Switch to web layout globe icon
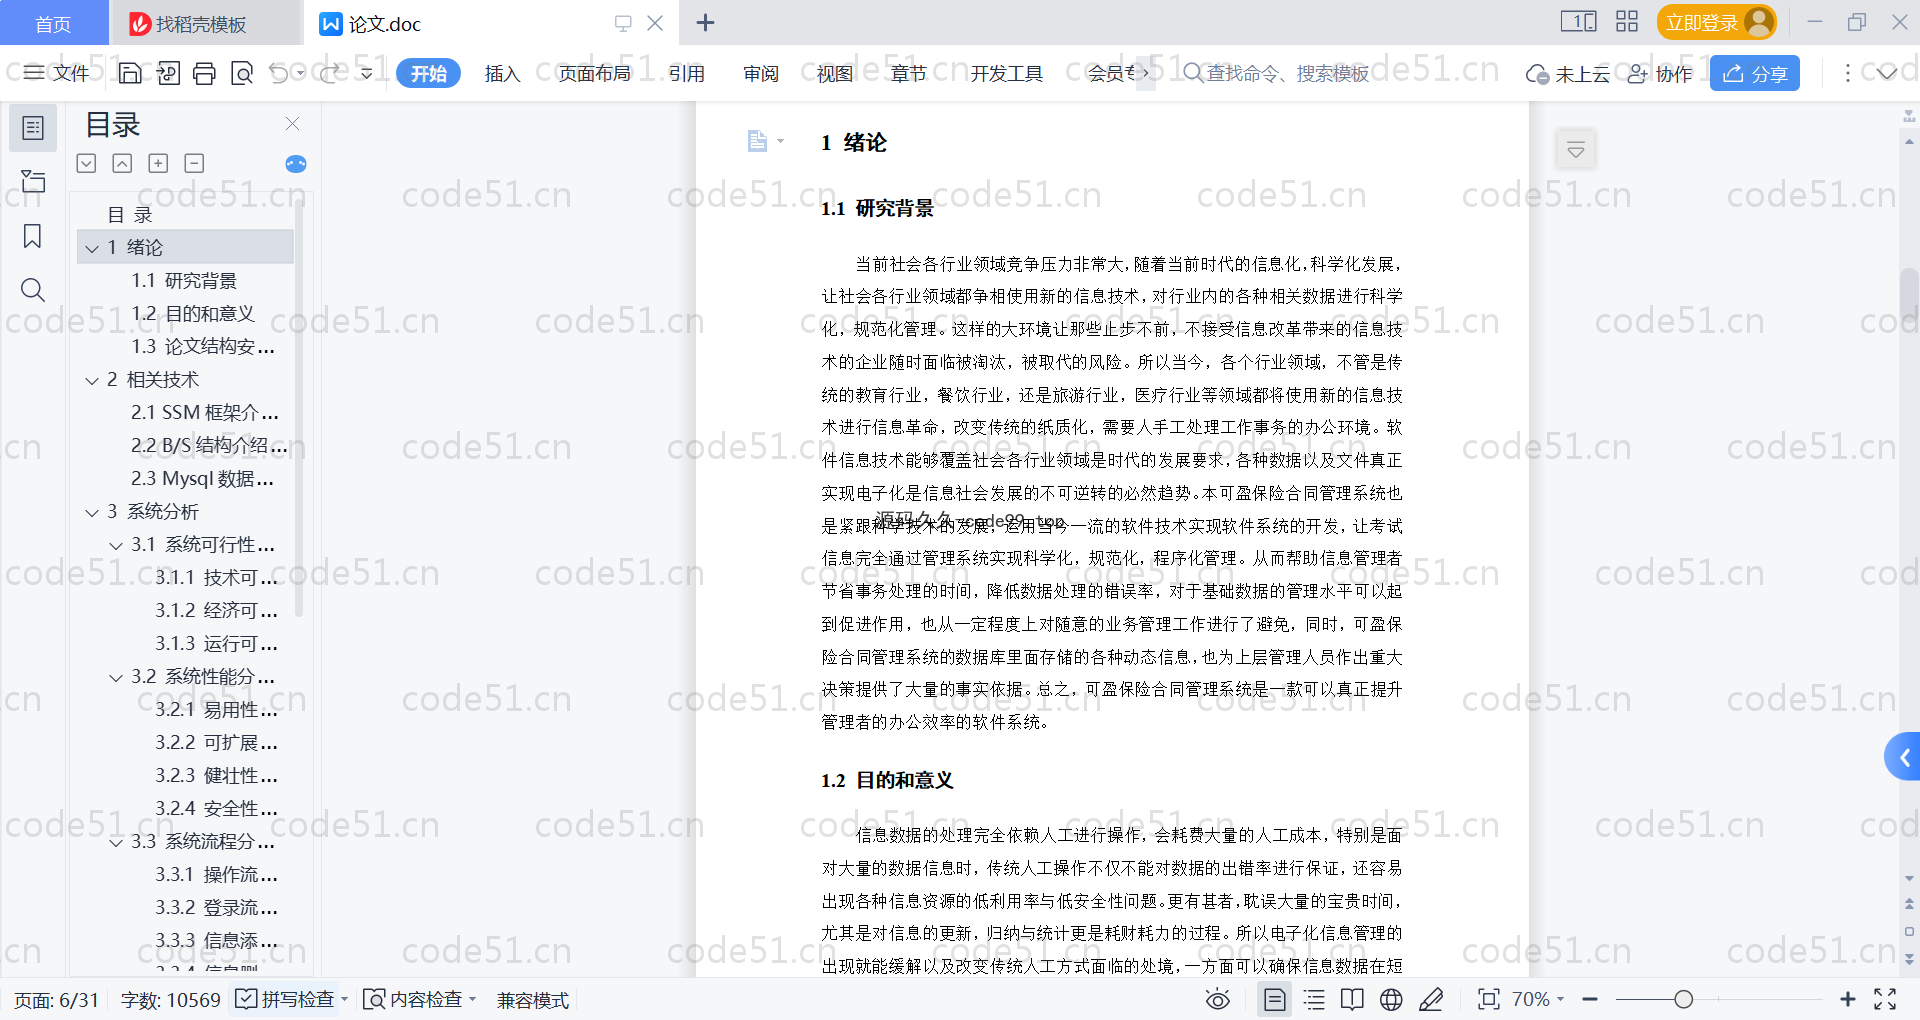Viewport: 1920px width, 1020px height. tap(1391, 999)
